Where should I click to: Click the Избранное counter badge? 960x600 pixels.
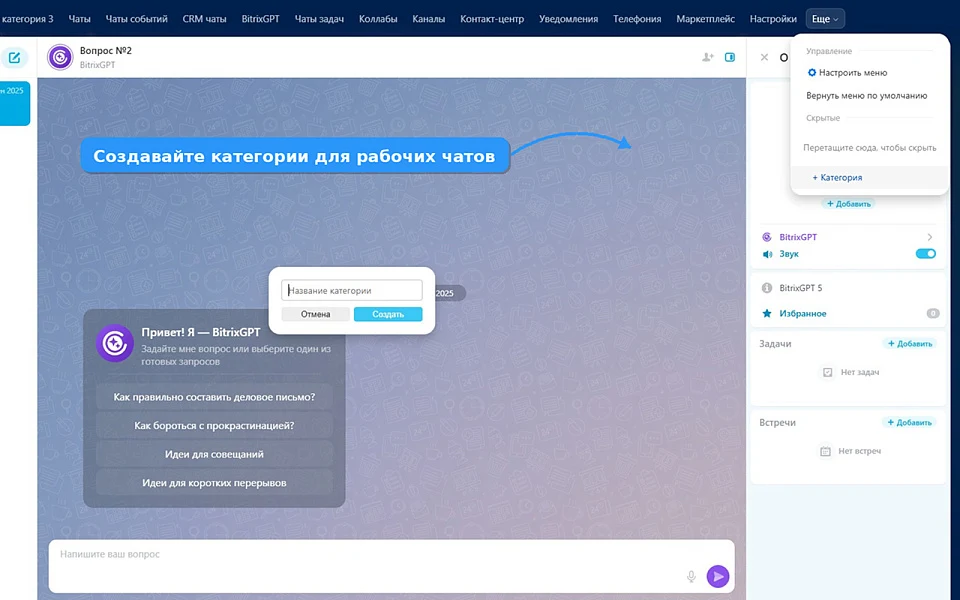pyautogui.click(x=932, y=313)
